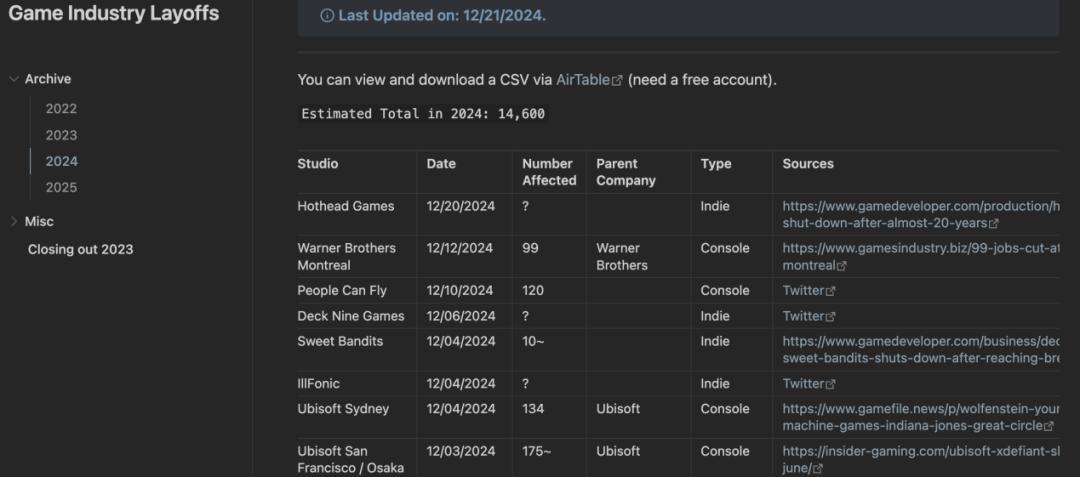Click the Game Industry Layoffs site title

(114, 14)
